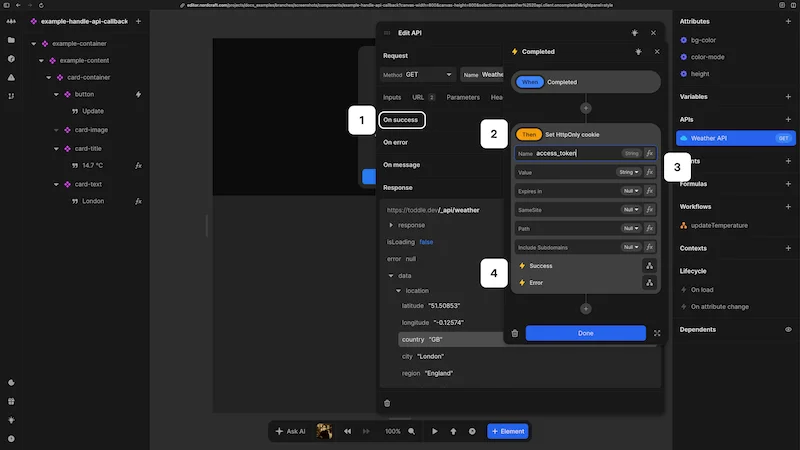Click the plus next to example-handle-api-callback
800x450 pixels.
[x=138, y=21]
